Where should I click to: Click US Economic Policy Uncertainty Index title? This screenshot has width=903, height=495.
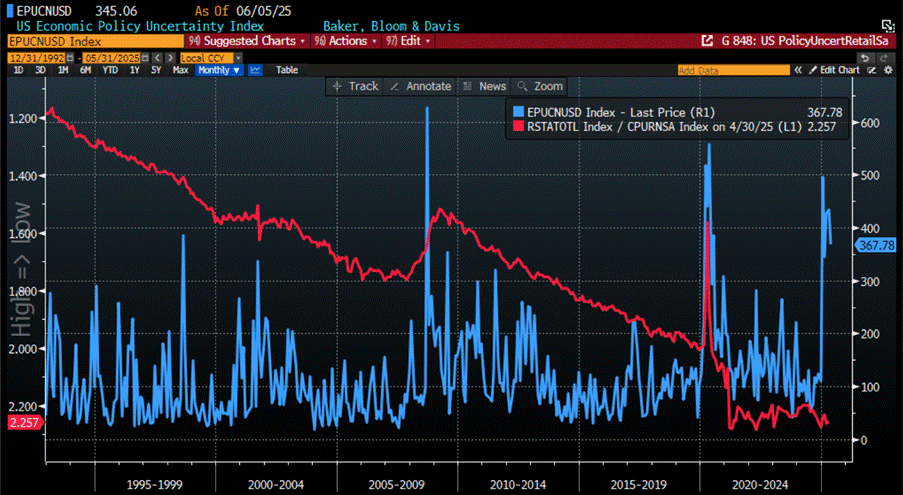(x=140, y=26)
